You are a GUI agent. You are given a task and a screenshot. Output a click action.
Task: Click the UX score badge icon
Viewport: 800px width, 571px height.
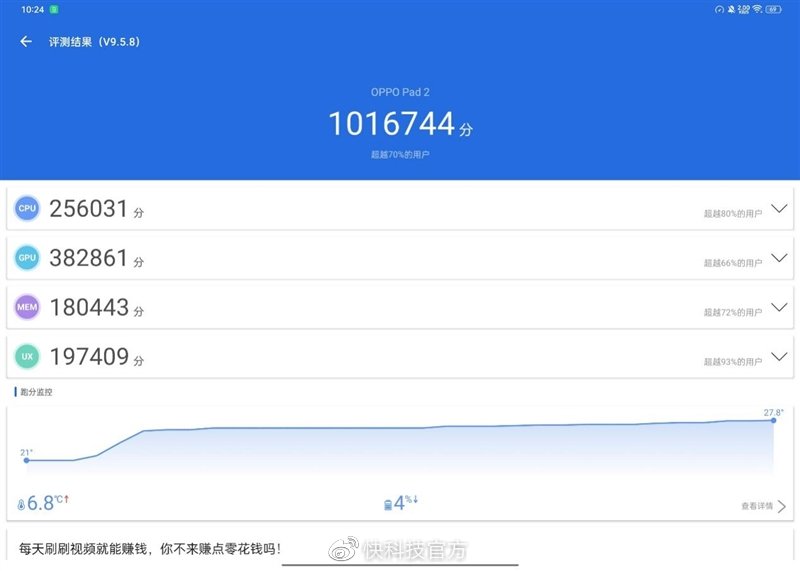(27, 357)
